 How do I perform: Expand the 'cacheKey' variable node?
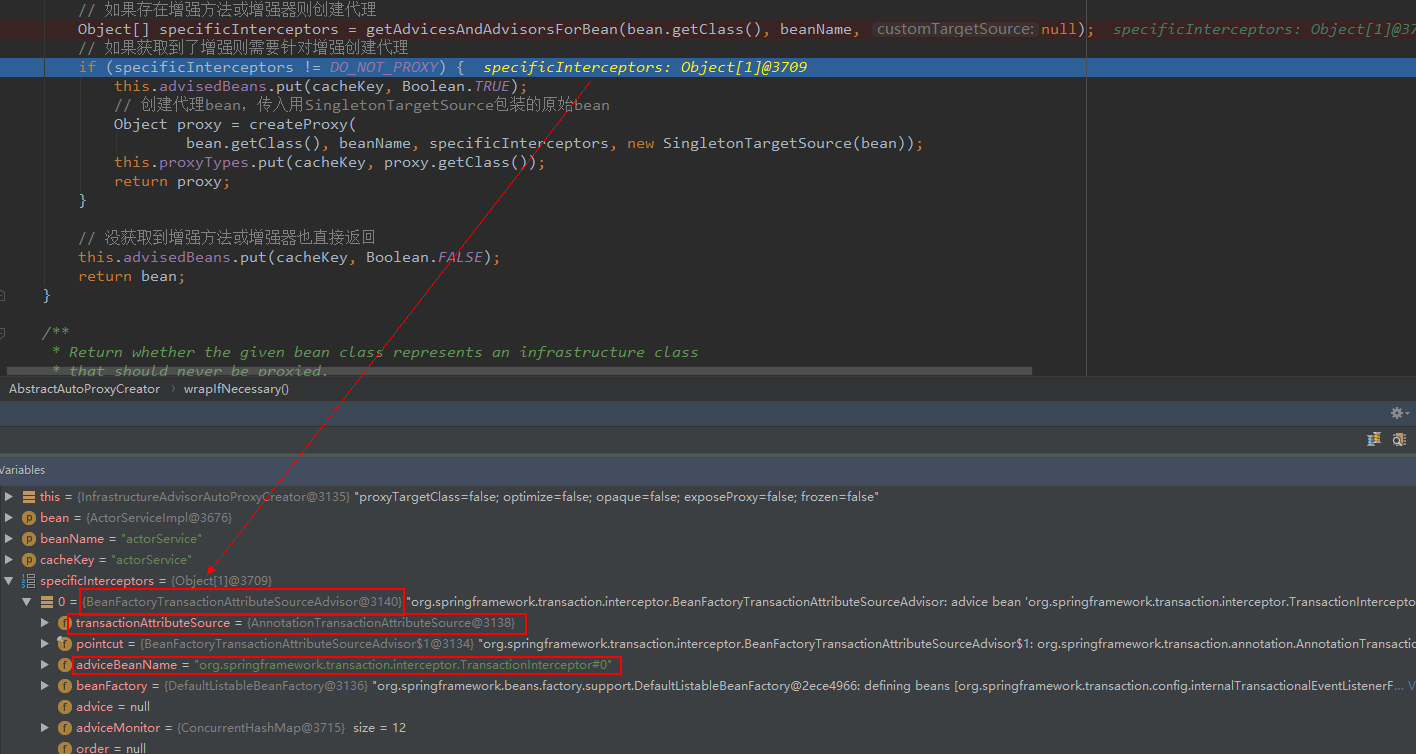(9, 560)
